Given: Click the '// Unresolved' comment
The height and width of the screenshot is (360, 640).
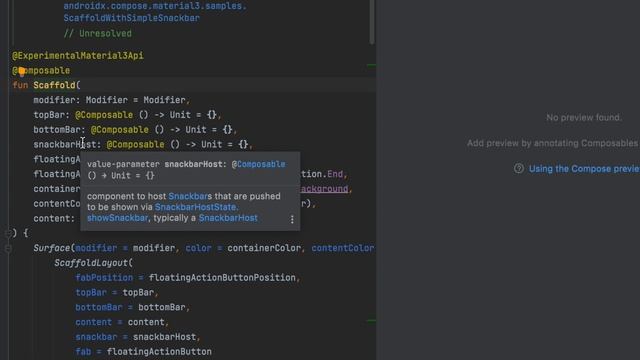Looking at the screenshot, I should coord(98,33).
